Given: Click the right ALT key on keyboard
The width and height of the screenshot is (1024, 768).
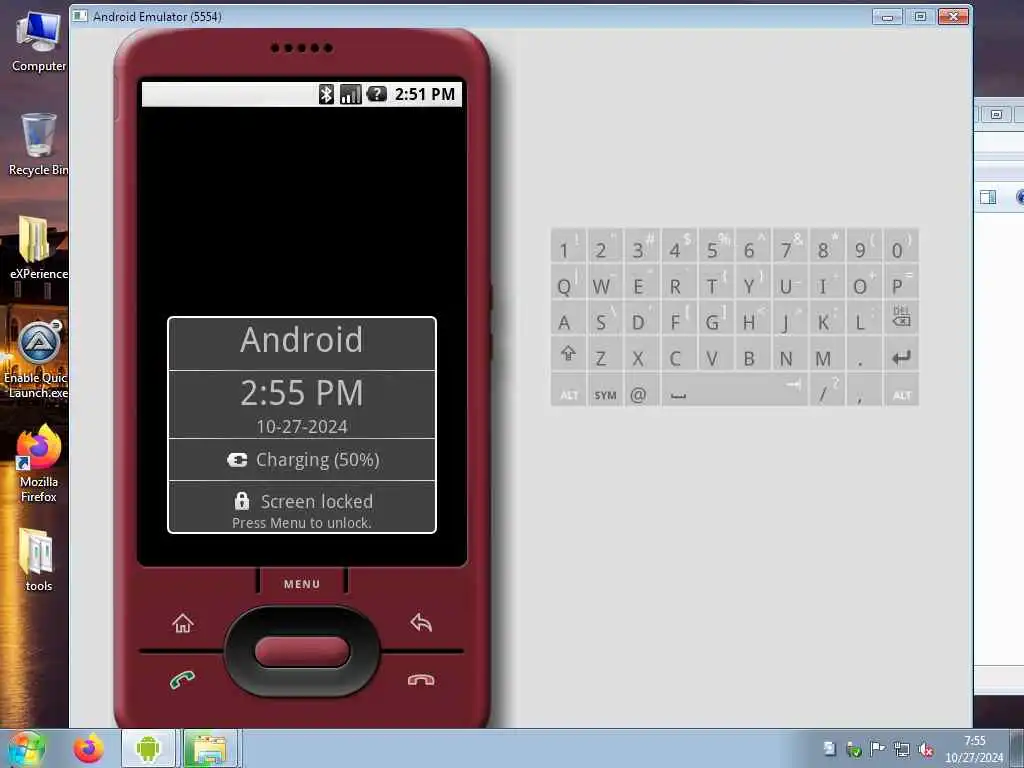Looking at the screenshot, I should (901, 391).
